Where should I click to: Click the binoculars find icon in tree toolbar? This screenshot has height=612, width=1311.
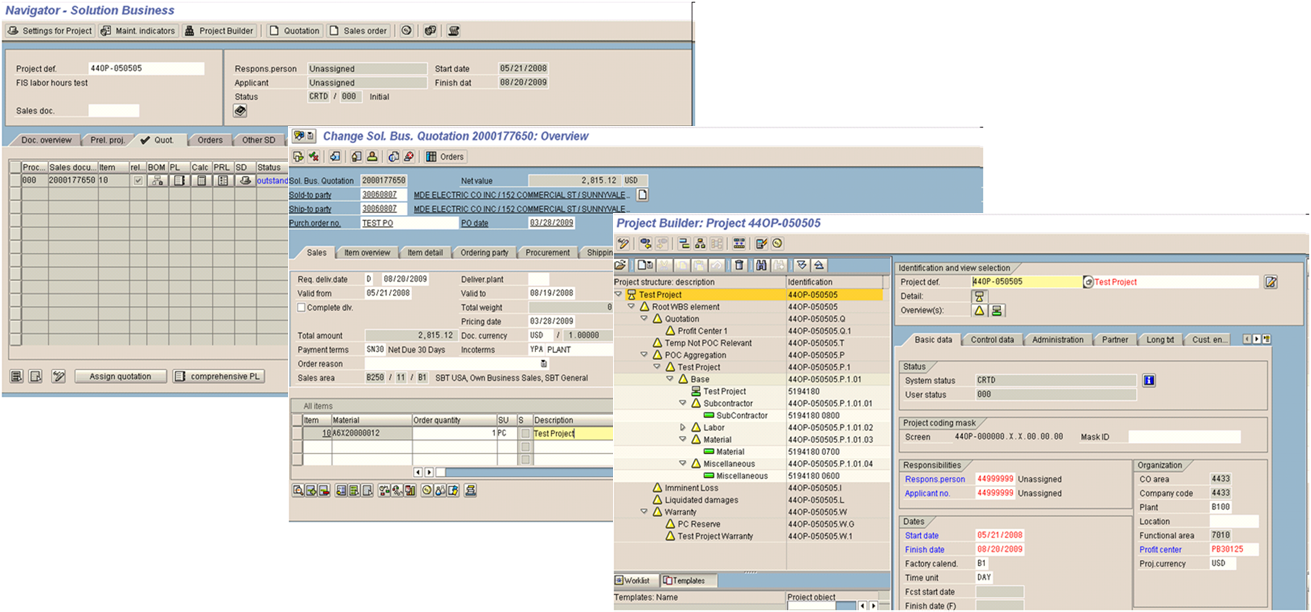coord(762,265)
